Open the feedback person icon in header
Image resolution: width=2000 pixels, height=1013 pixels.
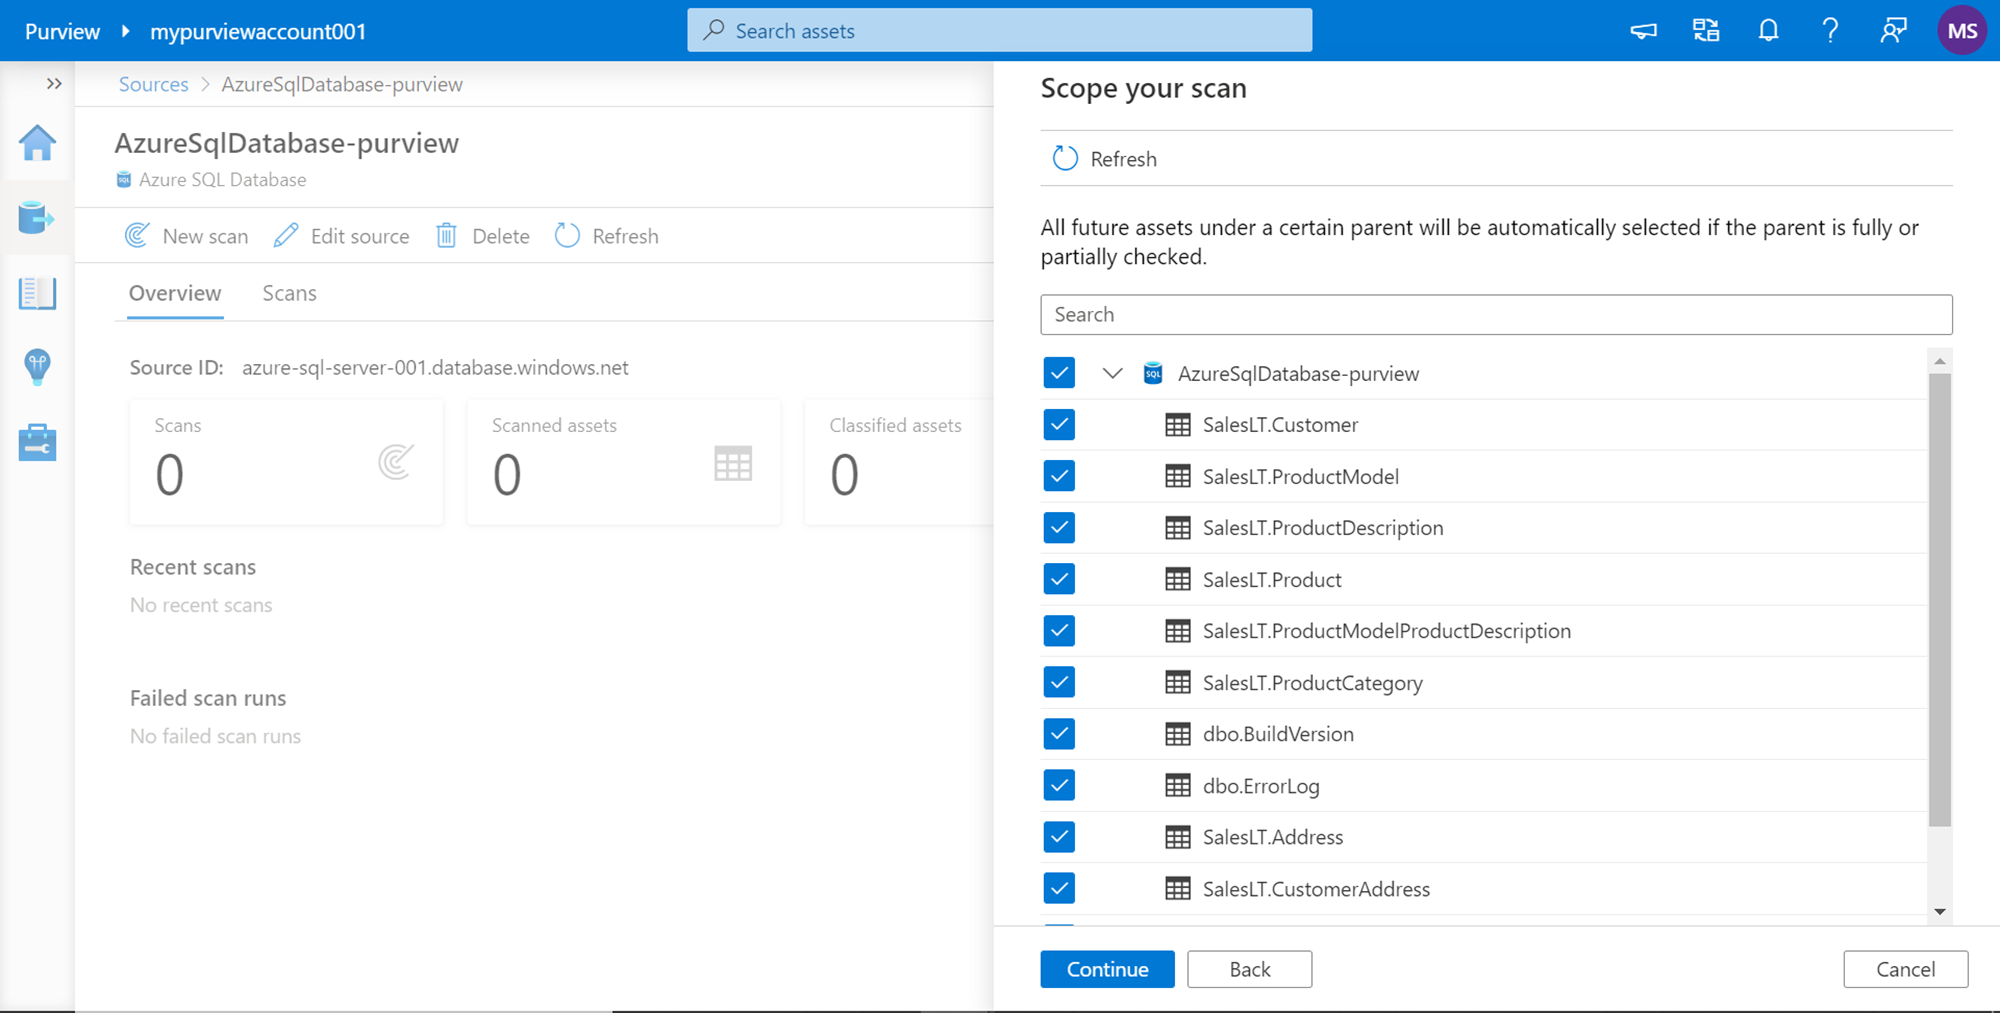[x=1893, y=31]
